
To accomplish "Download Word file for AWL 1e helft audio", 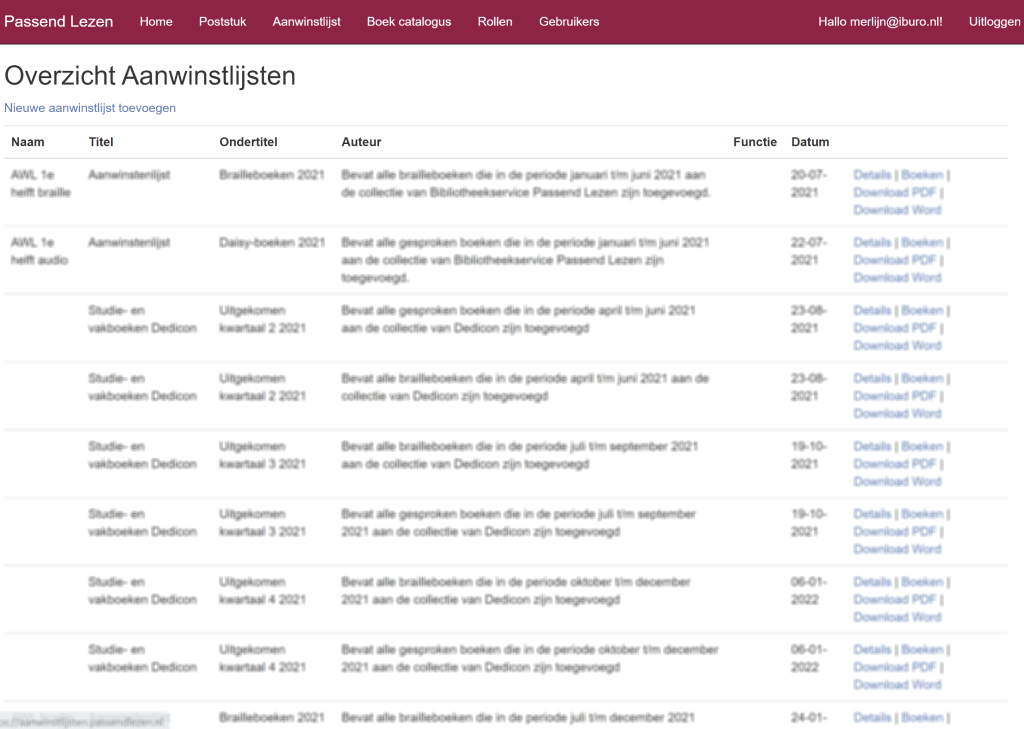I will (x=897, y=278).
